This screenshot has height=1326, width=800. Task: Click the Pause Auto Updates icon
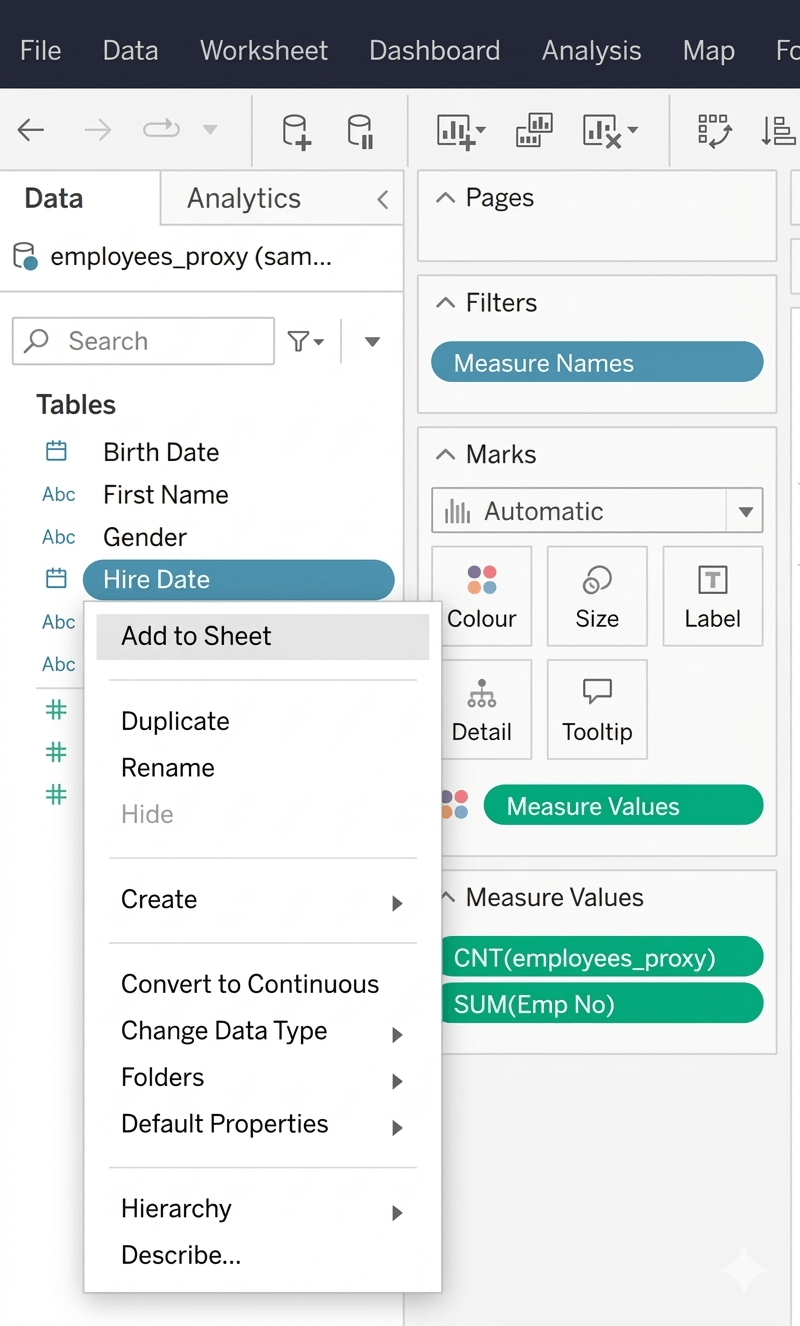tap(359, 131)
